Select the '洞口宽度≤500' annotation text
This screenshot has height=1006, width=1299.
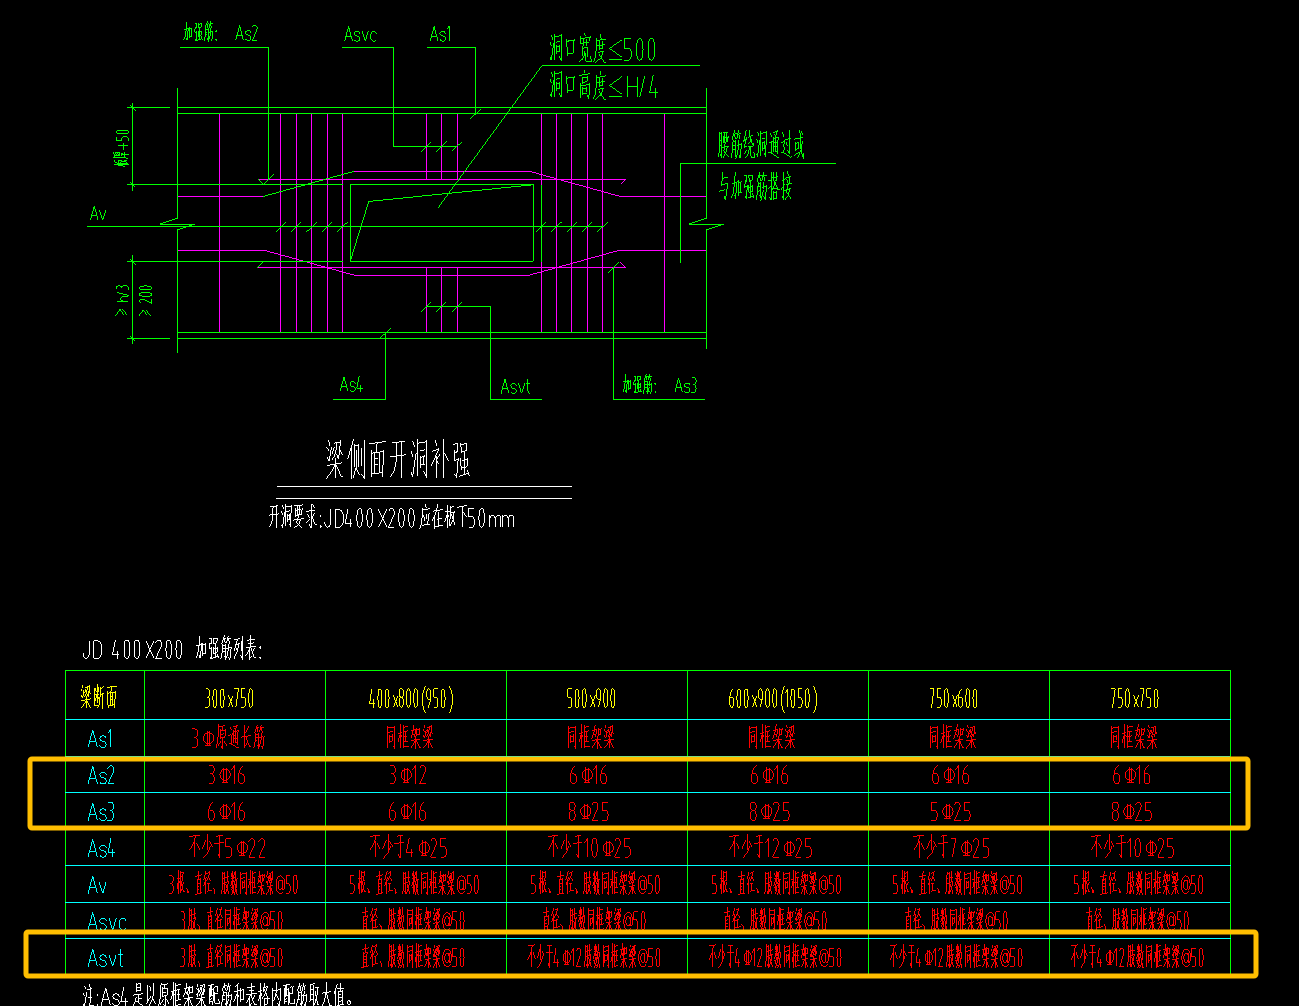[x=602, y=48]
